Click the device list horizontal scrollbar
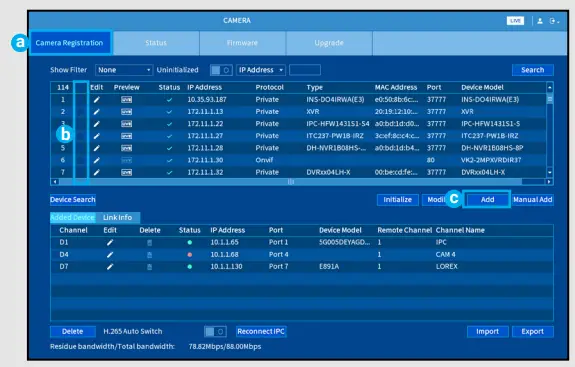 point(290,182)
